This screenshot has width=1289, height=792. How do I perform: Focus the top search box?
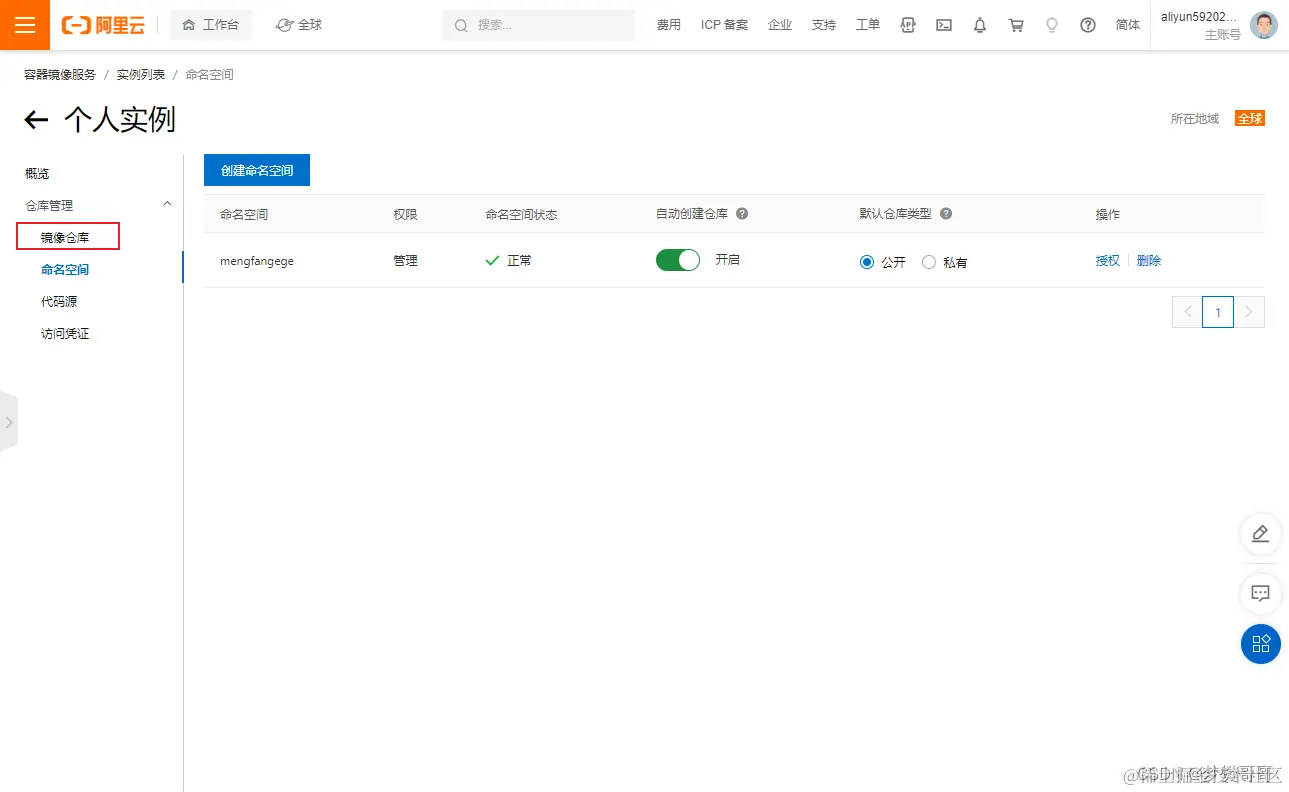point(538,25)
